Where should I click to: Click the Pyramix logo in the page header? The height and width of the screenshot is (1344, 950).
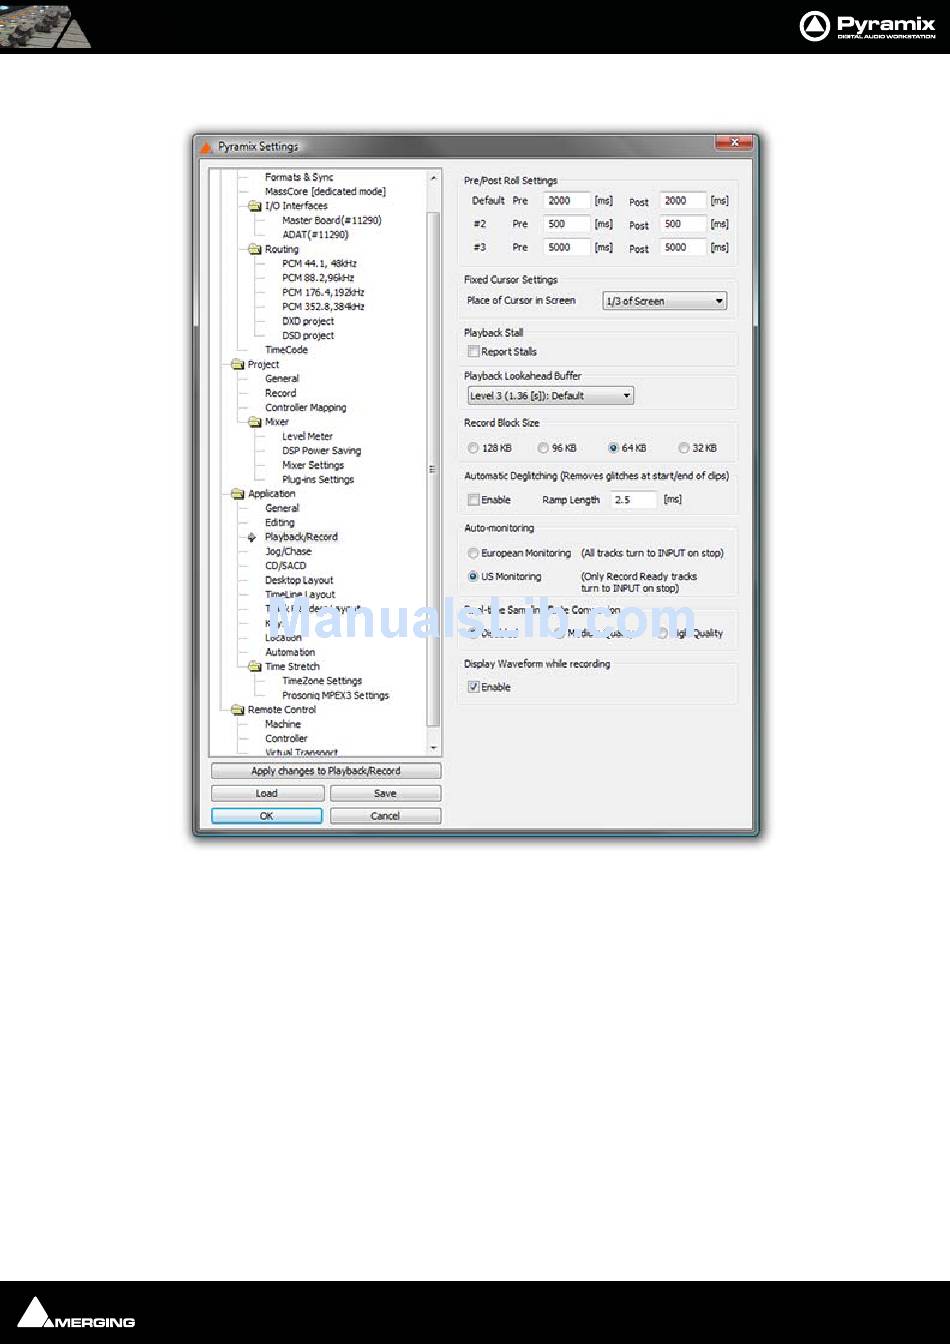click(x=868, y=26)
